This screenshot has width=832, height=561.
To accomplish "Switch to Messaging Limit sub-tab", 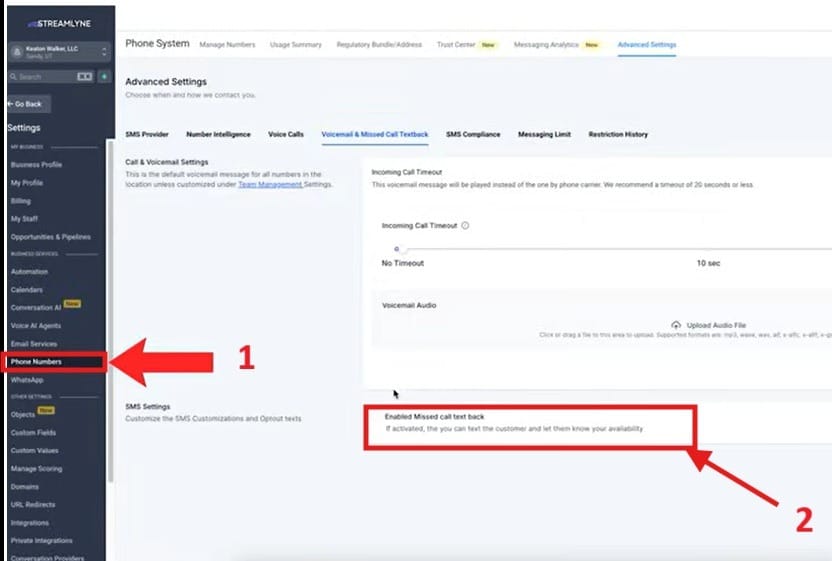I will point(544,134).
